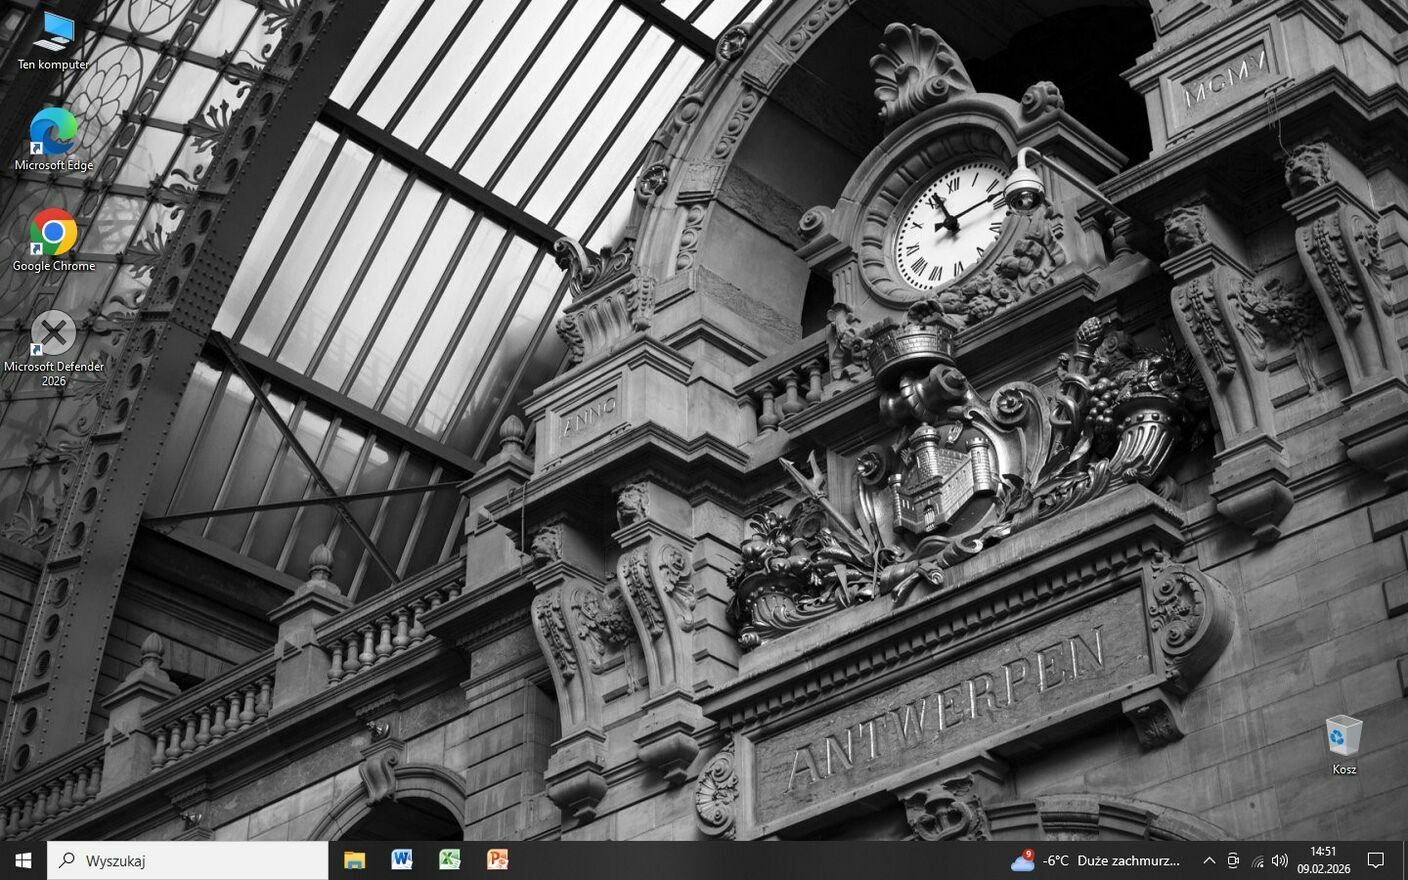Expand the hidden system tray icons
This screenshot has height=880, width=1408.
pos(1208,860)
